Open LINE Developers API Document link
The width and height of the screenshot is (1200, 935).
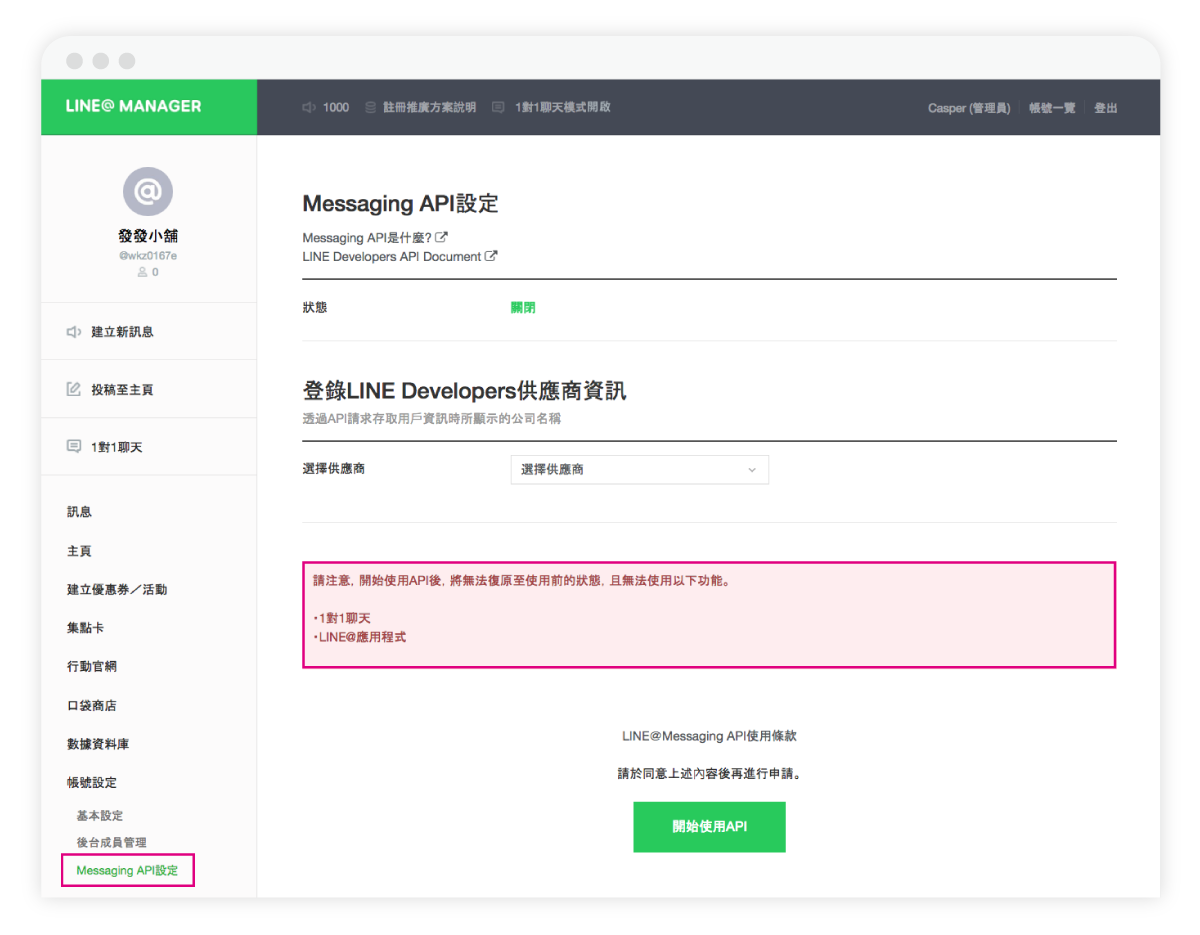392,257
